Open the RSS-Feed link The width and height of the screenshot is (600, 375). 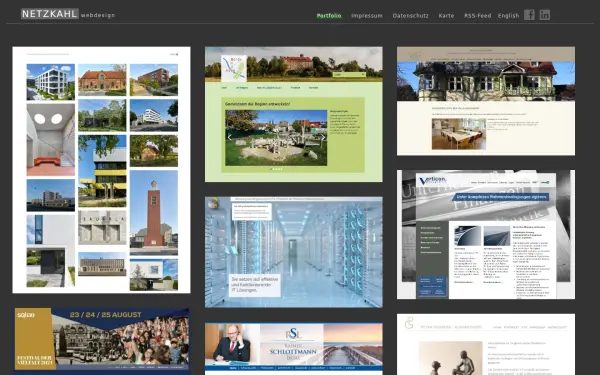point(478,16)
